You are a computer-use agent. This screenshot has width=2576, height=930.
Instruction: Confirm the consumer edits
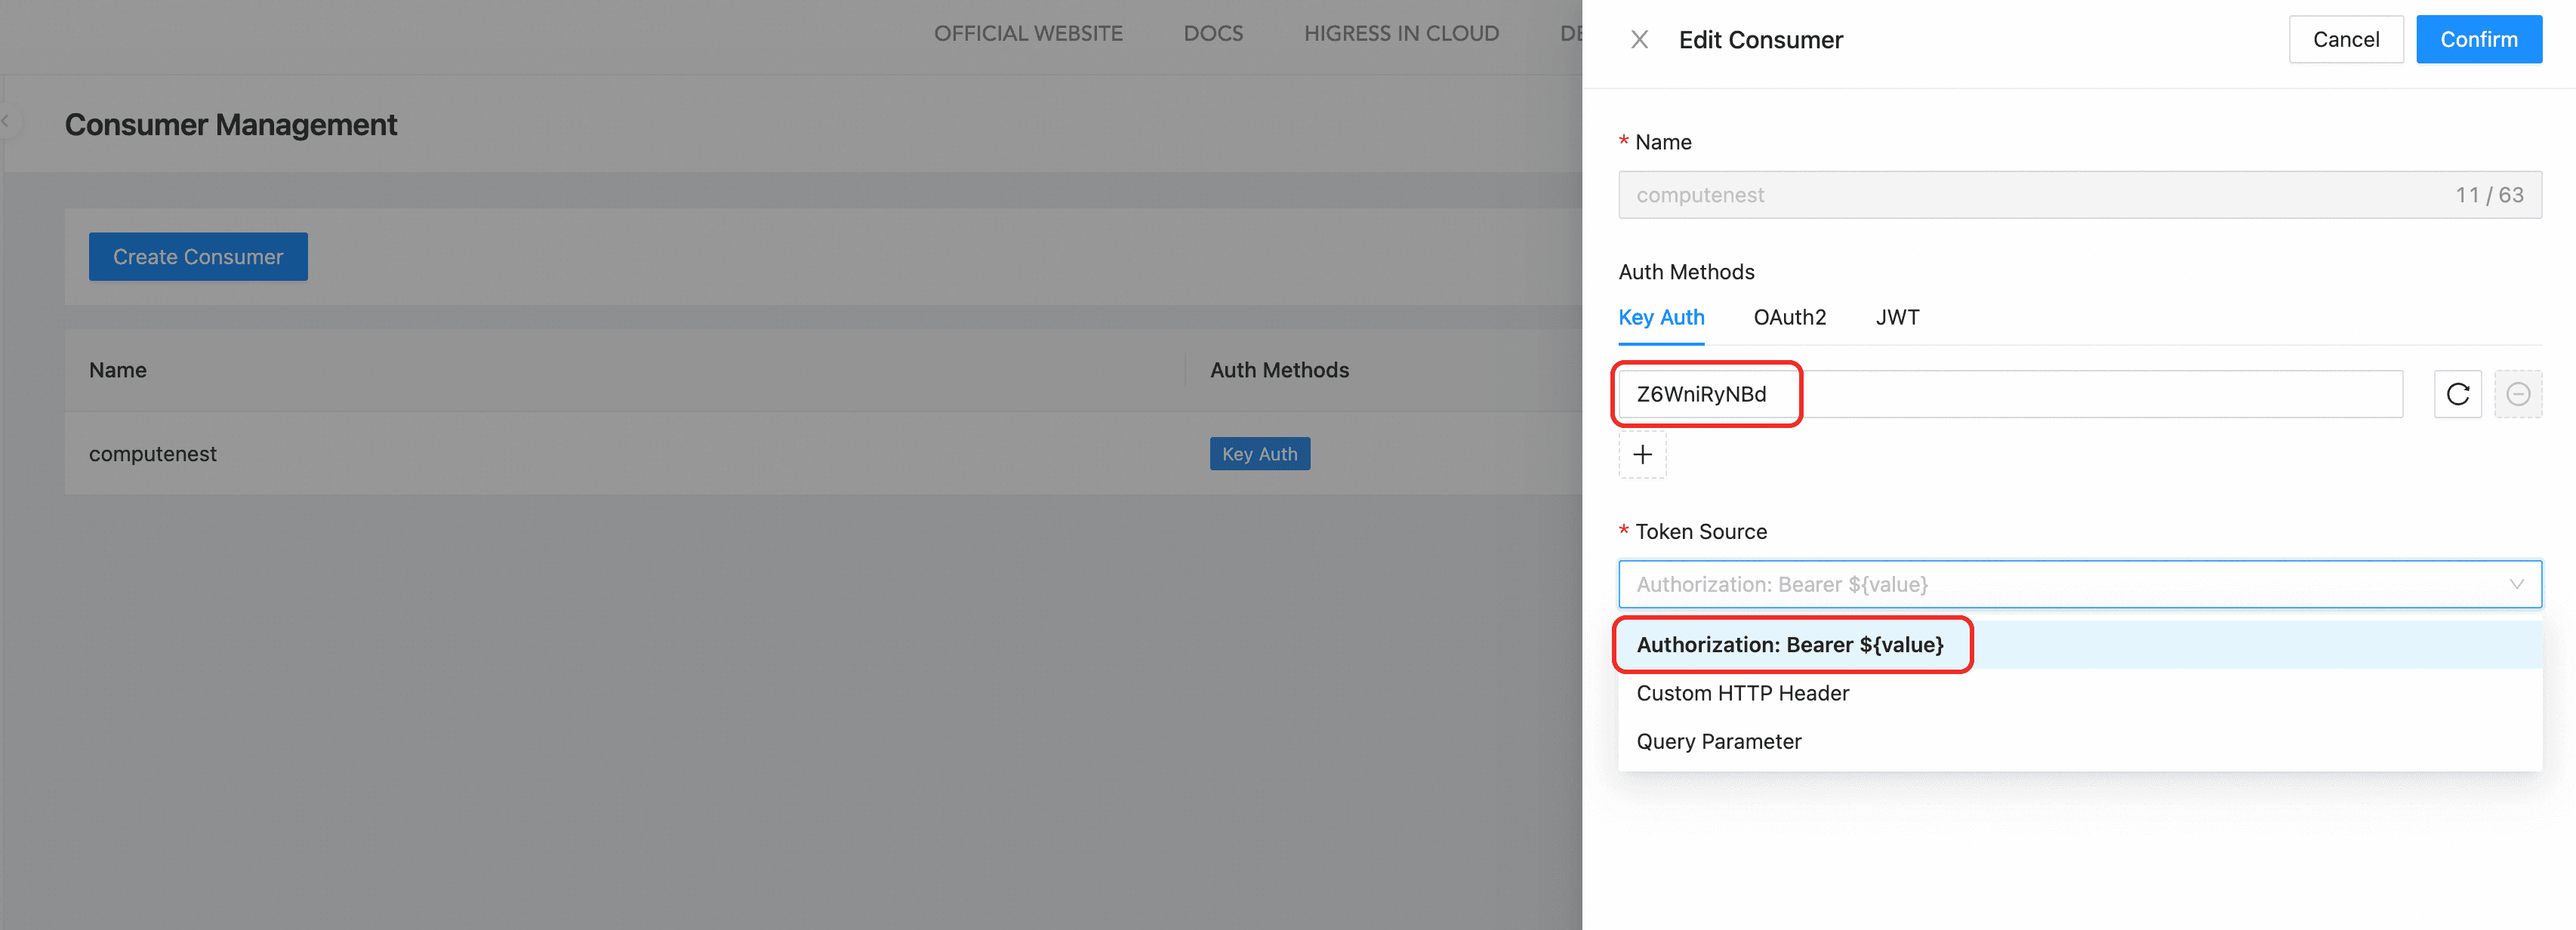coord(2478,40)
